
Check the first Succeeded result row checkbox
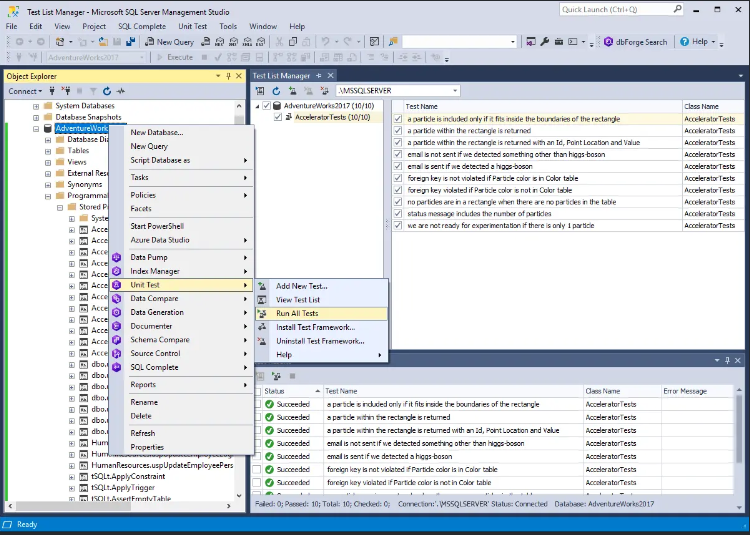pyautogui.click(x=257, y=404)
